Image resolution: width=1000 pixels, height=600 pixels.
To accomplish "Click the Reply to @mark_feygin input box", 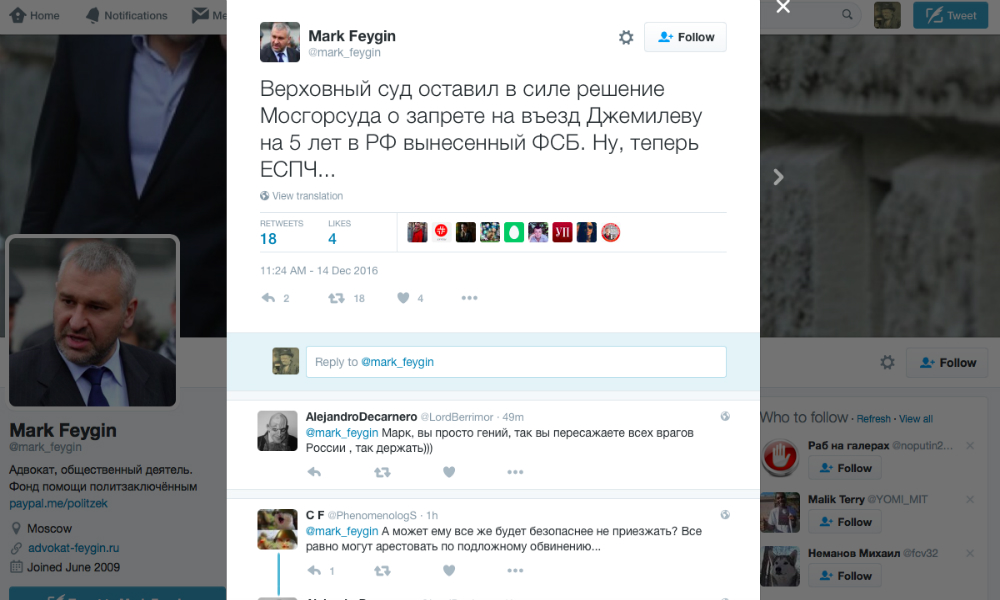I will [516, 362].
